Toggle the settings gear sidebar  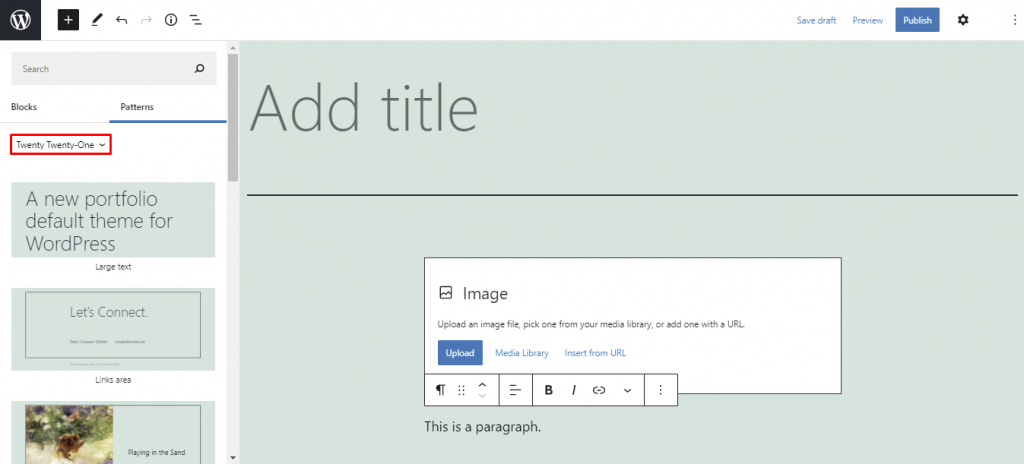[x=963, y=20]
